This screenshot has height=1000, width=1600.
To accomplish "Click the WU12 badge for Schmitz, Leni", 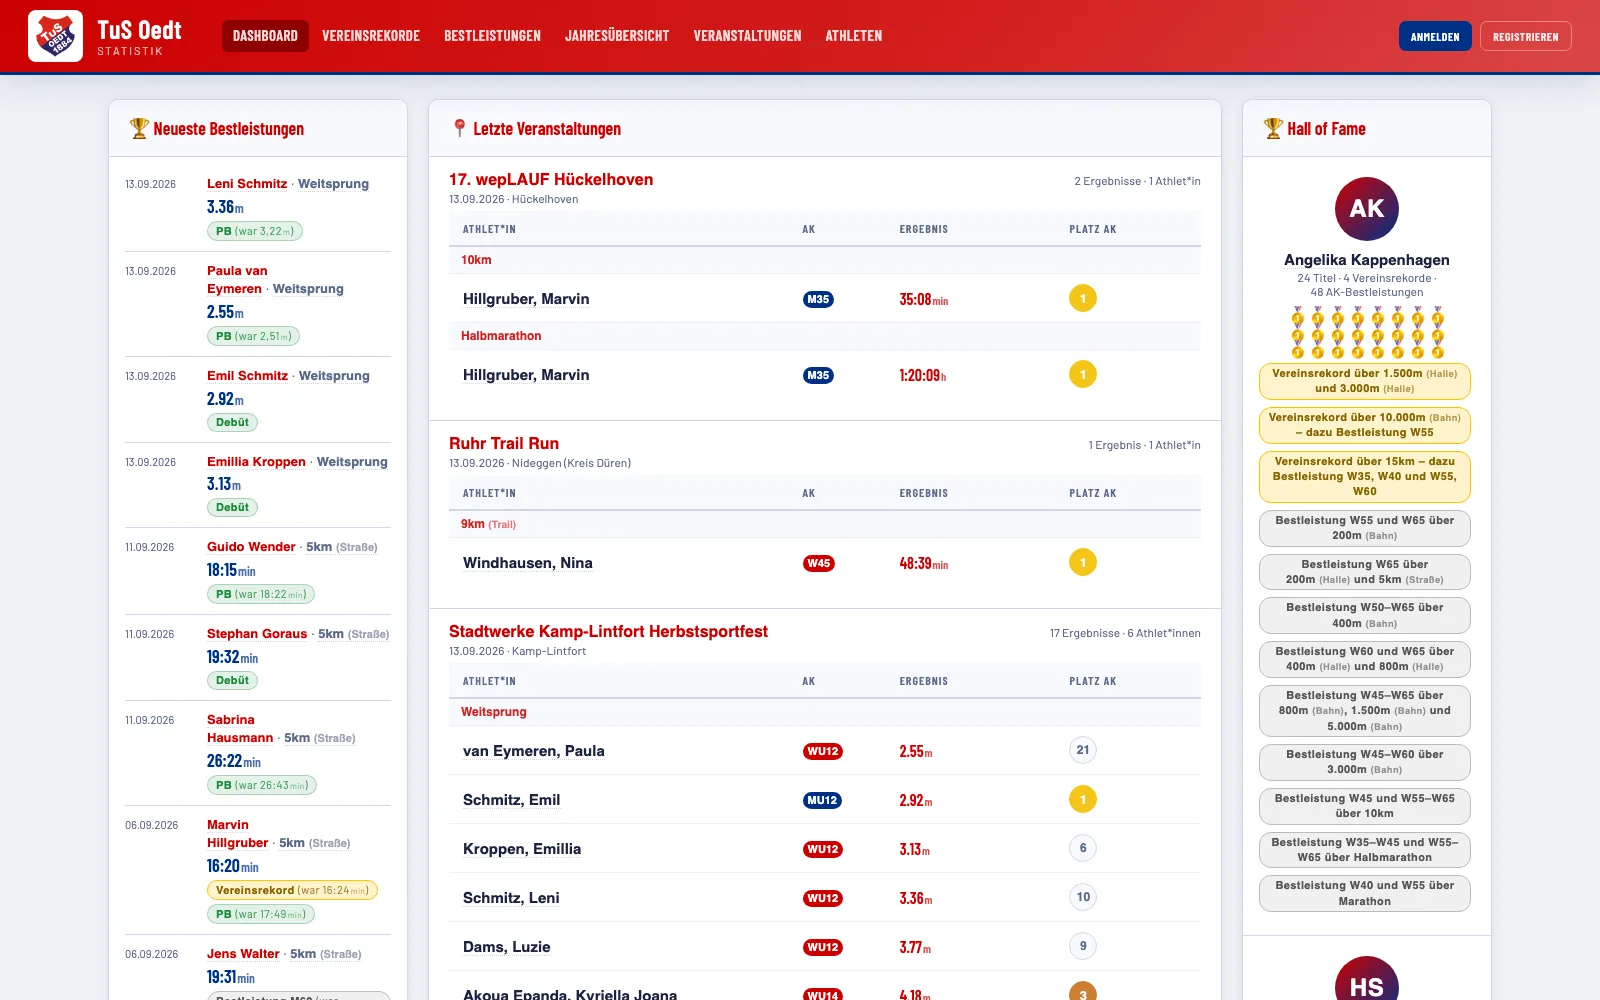I will click(823, 898).
